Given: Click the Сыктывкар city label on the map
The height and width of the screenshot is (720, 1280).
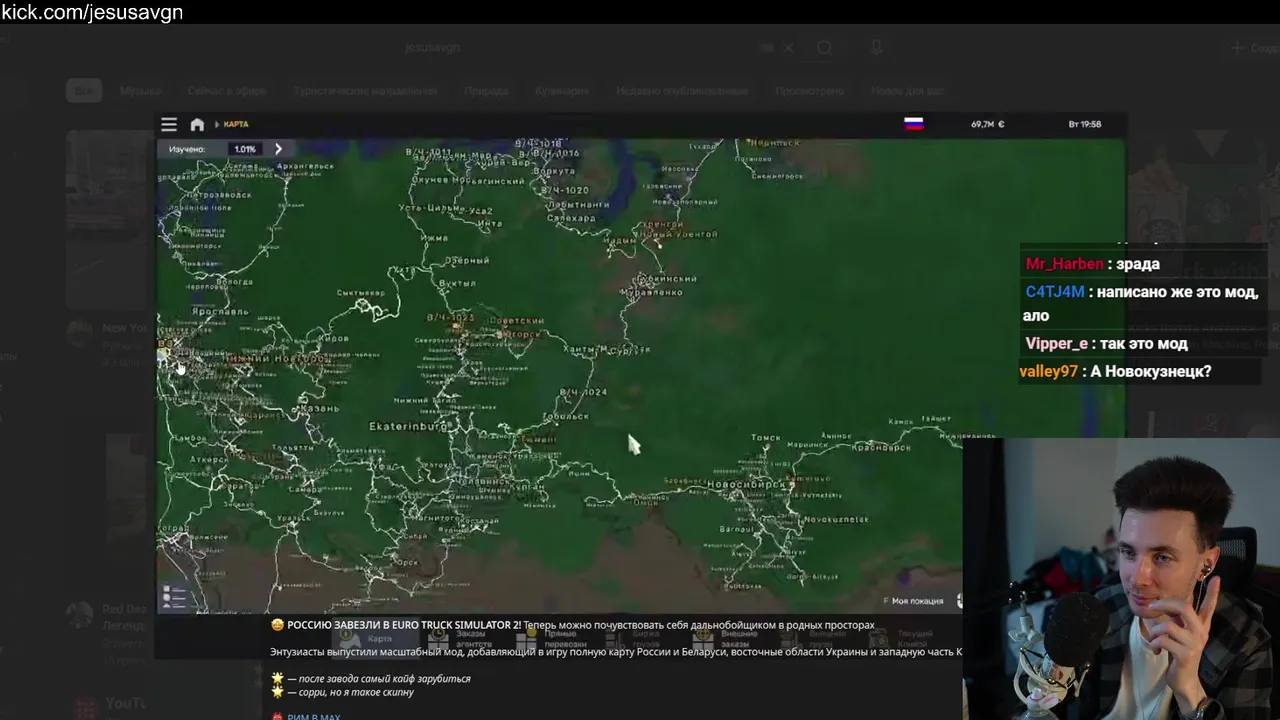Looking at the screenshot, I should (362, 293).
